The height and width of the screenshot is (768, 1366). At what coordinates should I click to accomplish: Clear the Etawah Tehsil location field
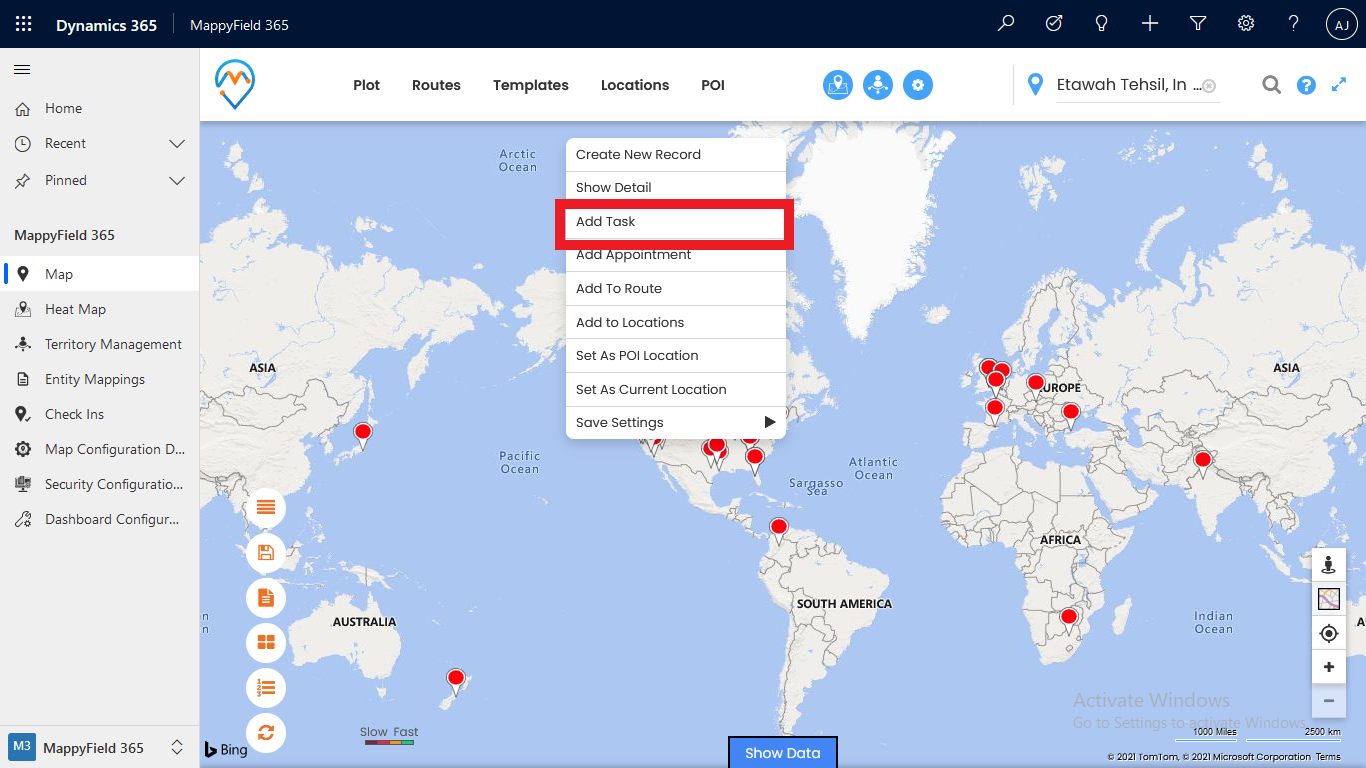click(x=1209, y=86)
